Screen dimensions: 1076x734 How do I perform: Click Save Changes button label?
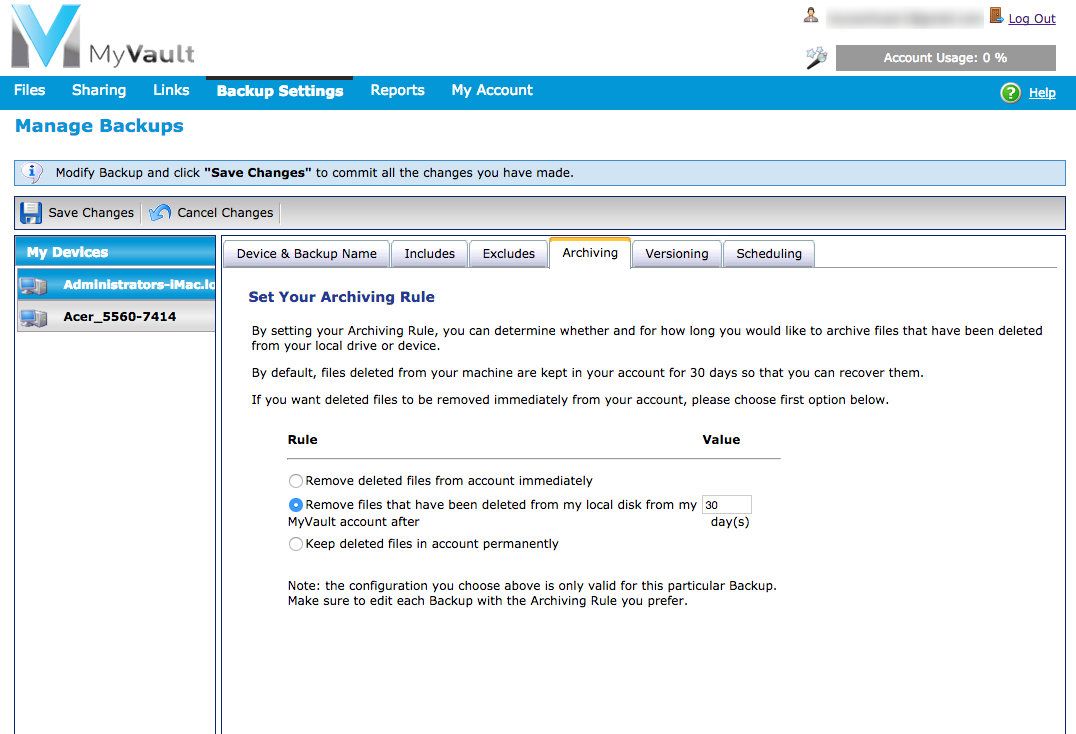click(91, 213)
